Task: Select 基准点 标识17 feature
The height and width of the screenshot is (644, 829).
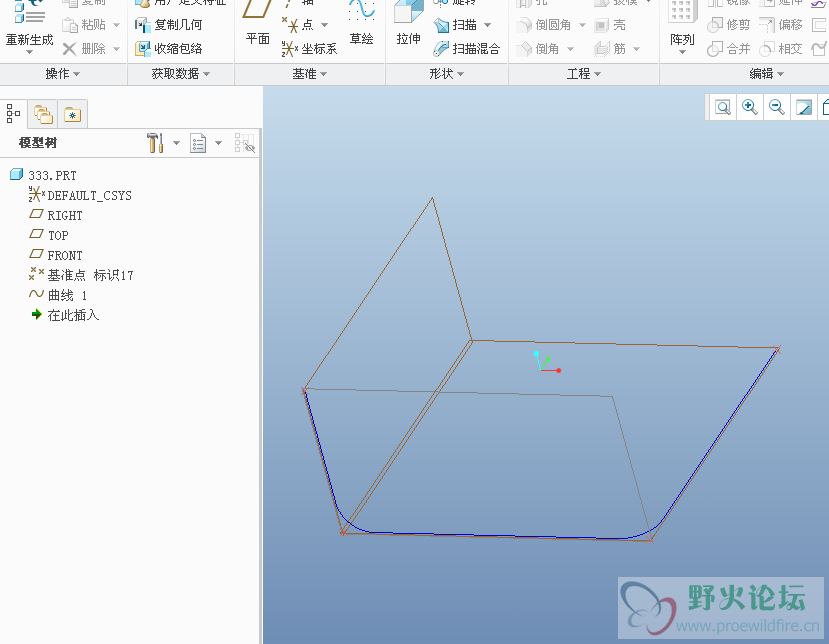Action: (x=81, y=275)
